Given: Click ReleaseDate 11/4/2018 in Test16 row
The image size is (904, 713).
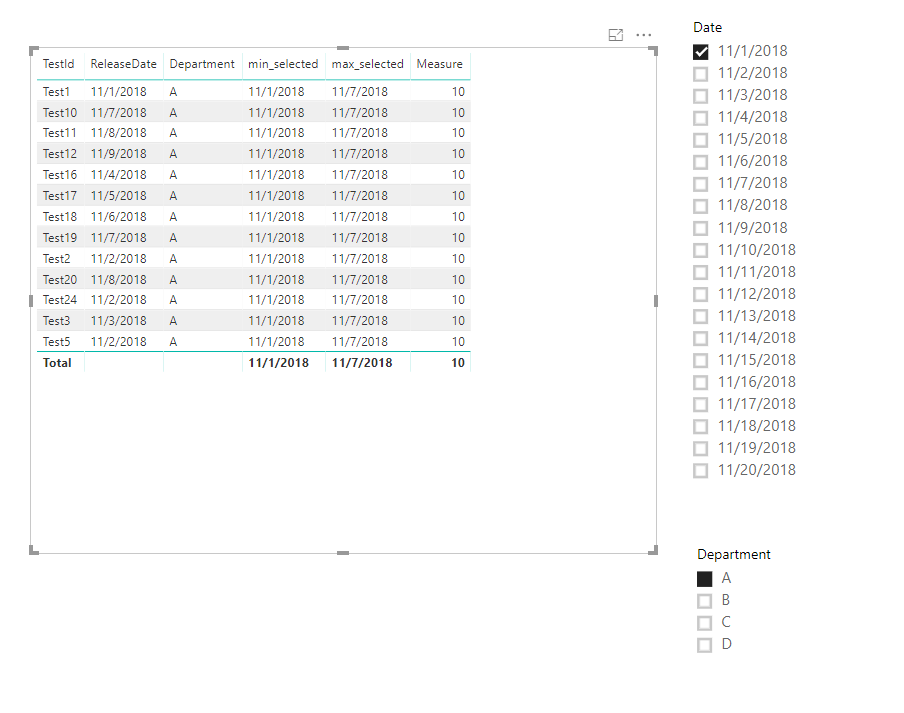Looking at the screenshot, I should click(118, 175).
